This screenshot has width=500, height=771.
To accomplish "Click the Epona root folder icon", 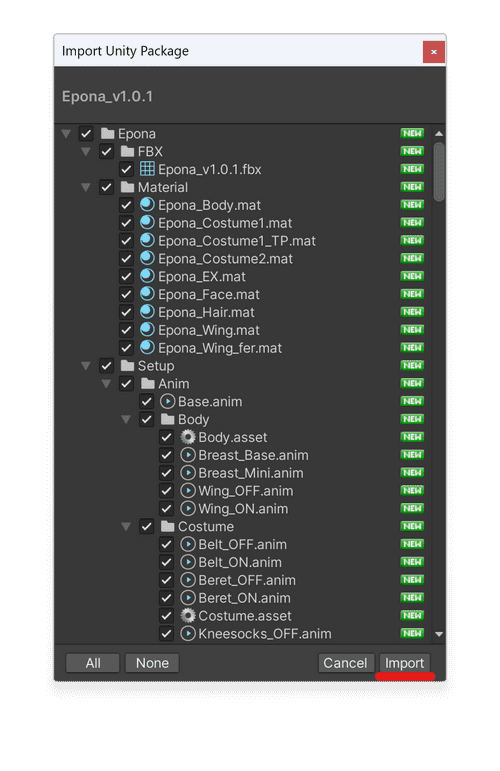I will pyautogui.click(x=107, y=134).
